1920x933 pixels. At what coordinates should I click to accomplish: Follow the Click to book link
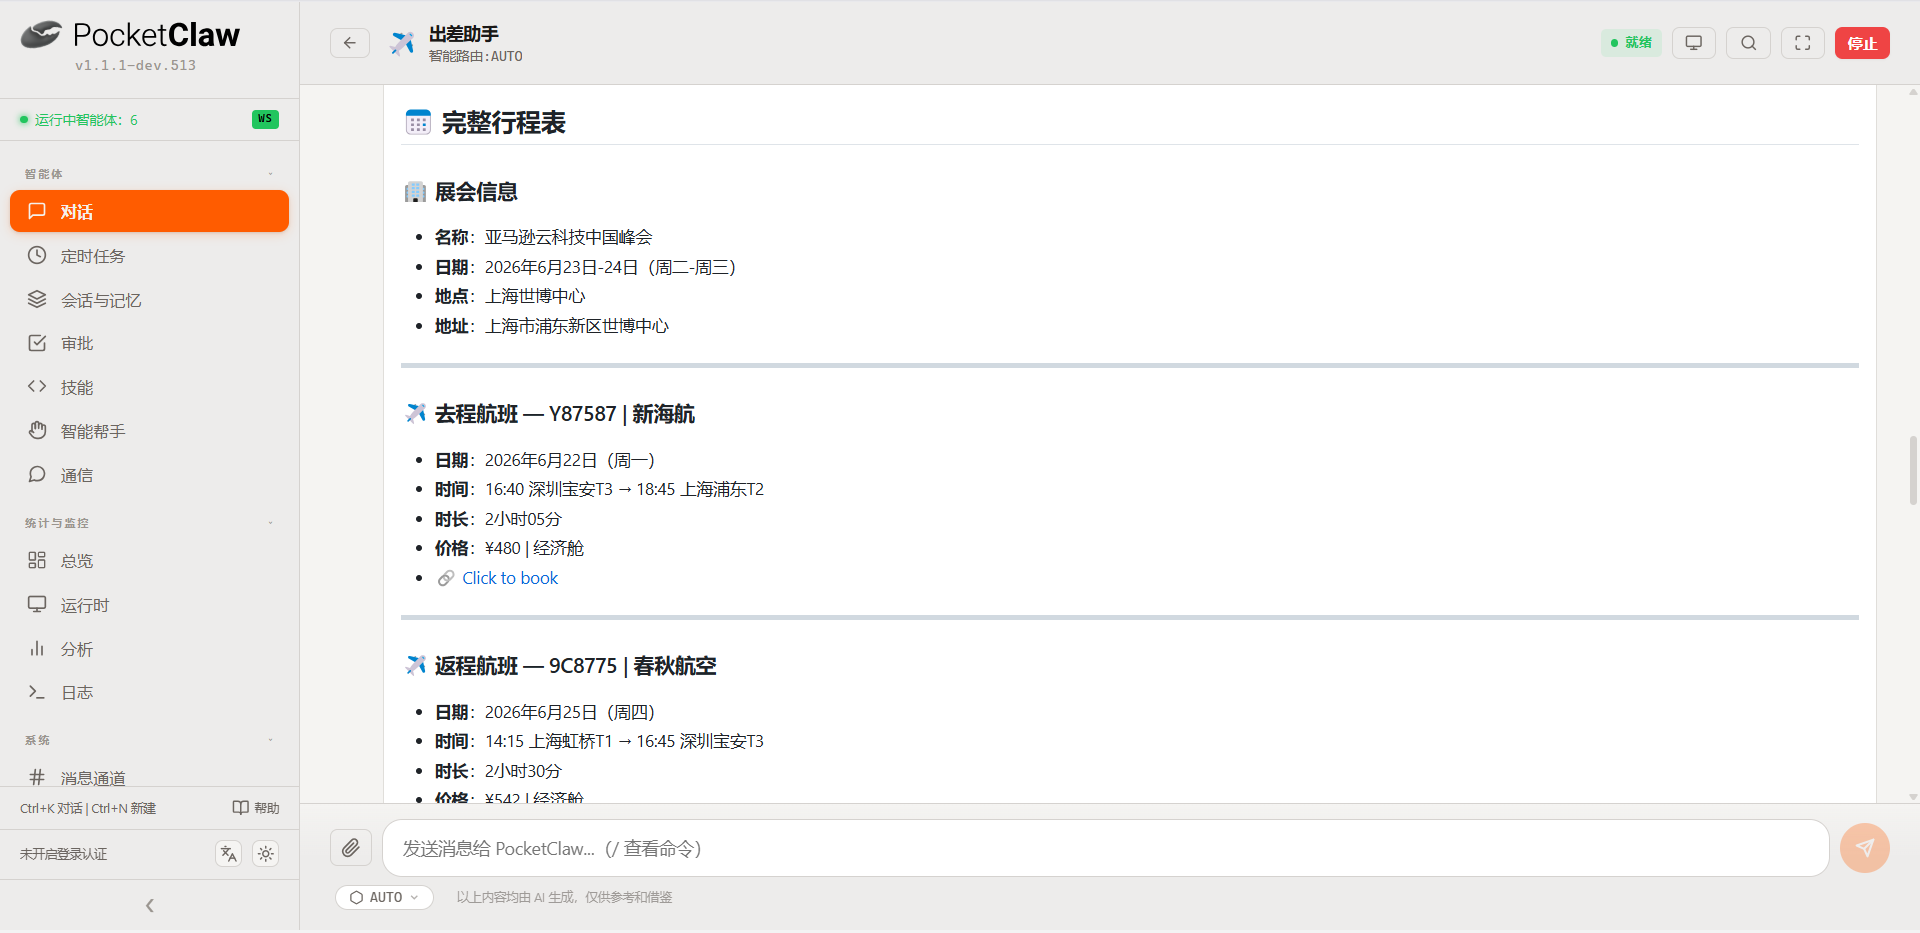[510, 578]
